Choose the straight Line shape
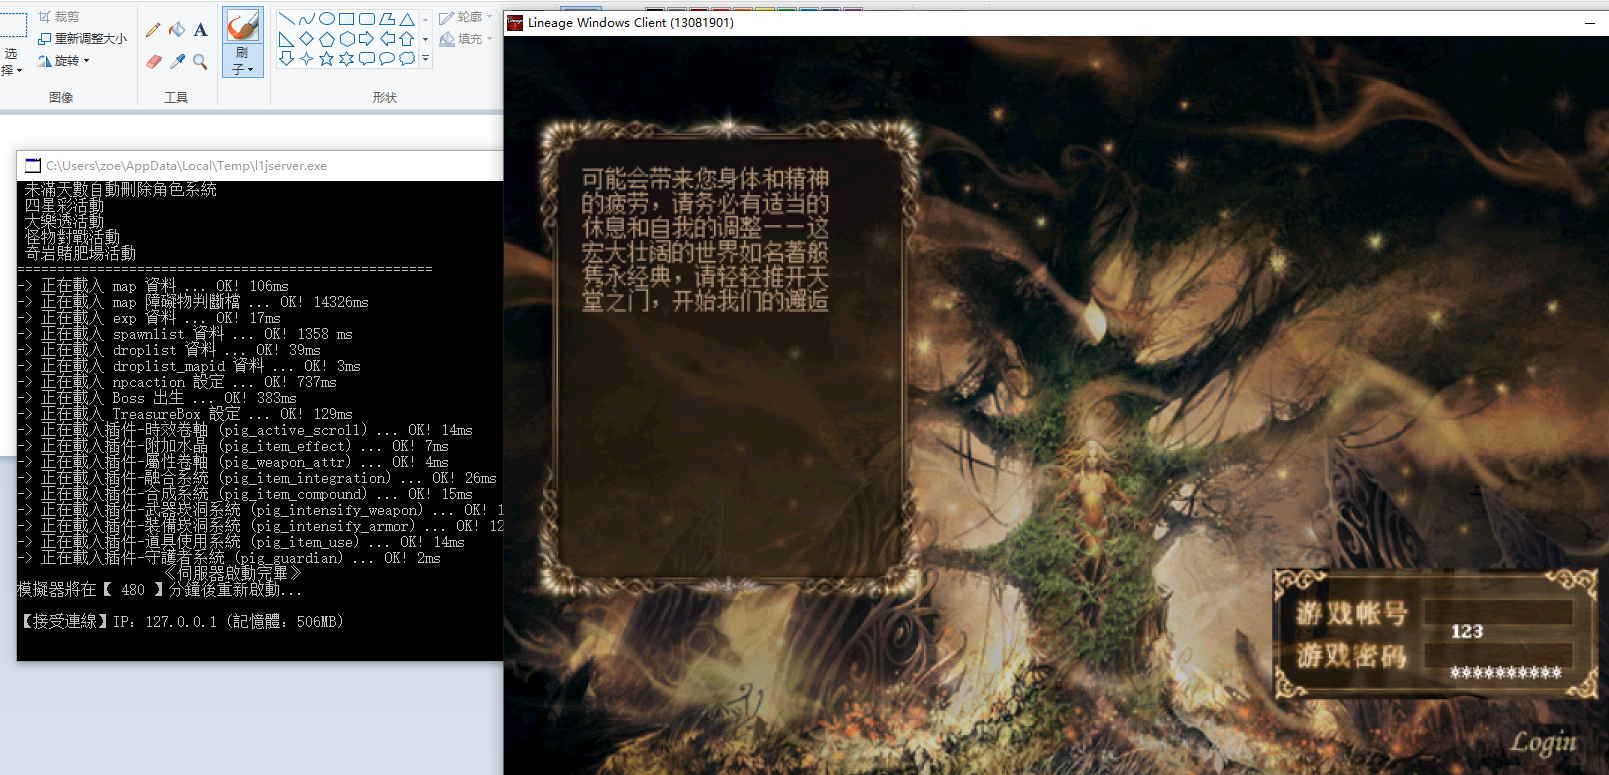The height and width of the screenshot is (775, 1609). click(x=287, y=19)
